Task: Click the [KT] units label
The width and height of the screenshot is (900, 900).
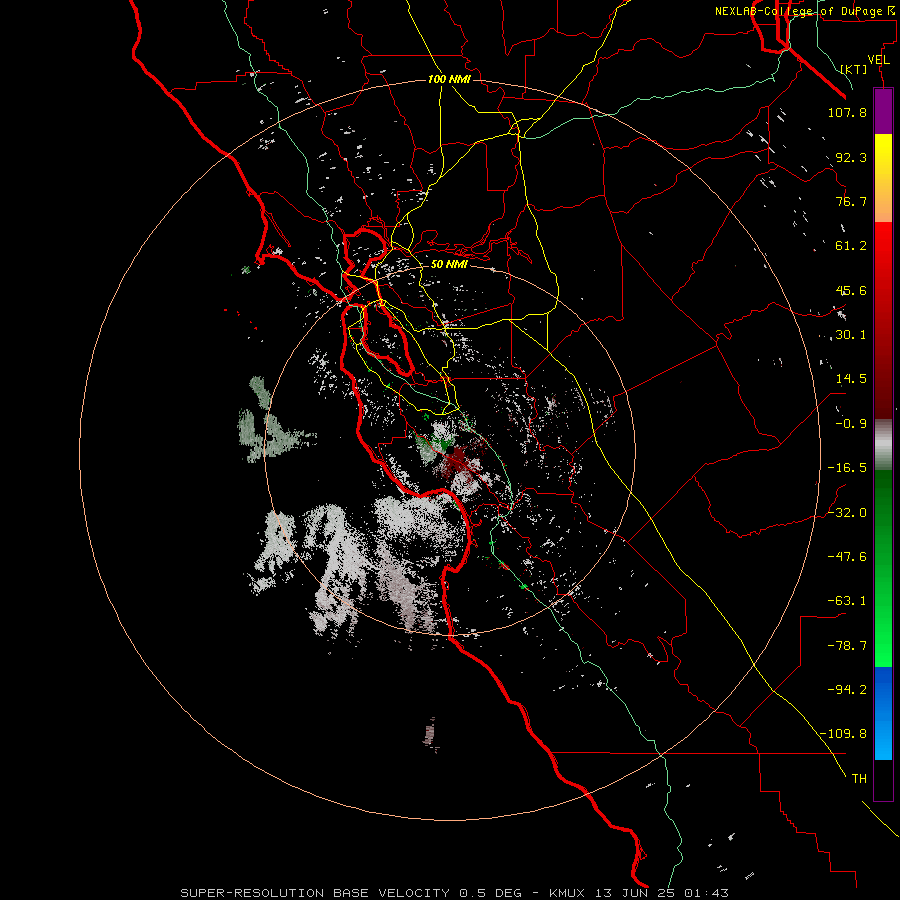Action: click(853, 69)
